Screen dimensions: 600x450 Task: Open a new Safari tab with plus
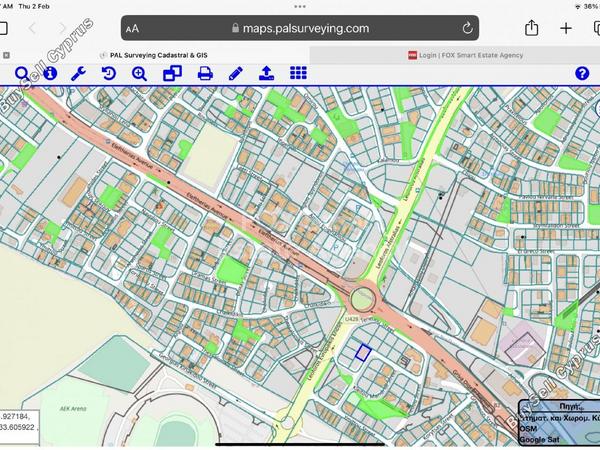pyautogui.click(x=566, y=28)
